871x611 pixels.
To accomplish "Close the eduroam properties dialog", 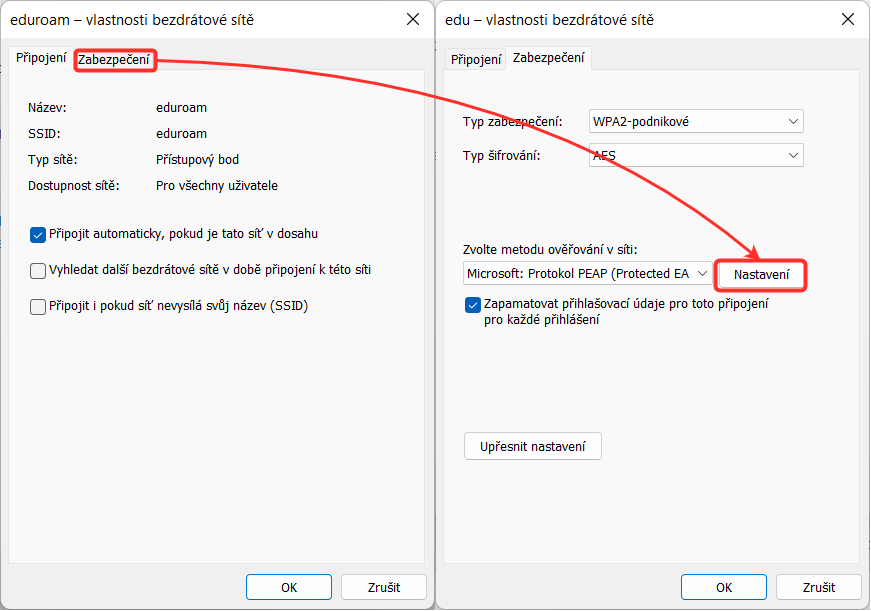I will pyautogui.click(x=413, y=19).
